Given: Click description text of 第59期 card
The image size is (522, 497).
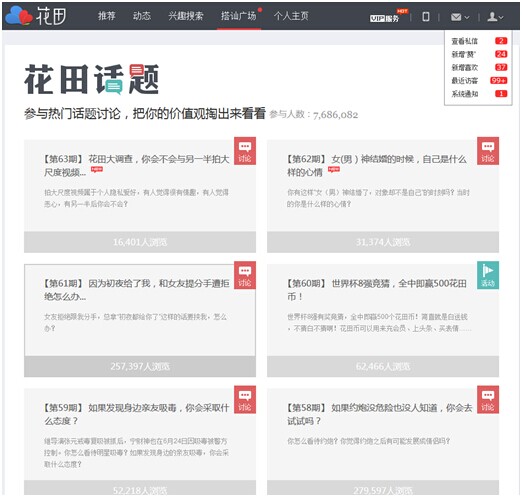Looking at the screenshot, I should coord(136,452).
